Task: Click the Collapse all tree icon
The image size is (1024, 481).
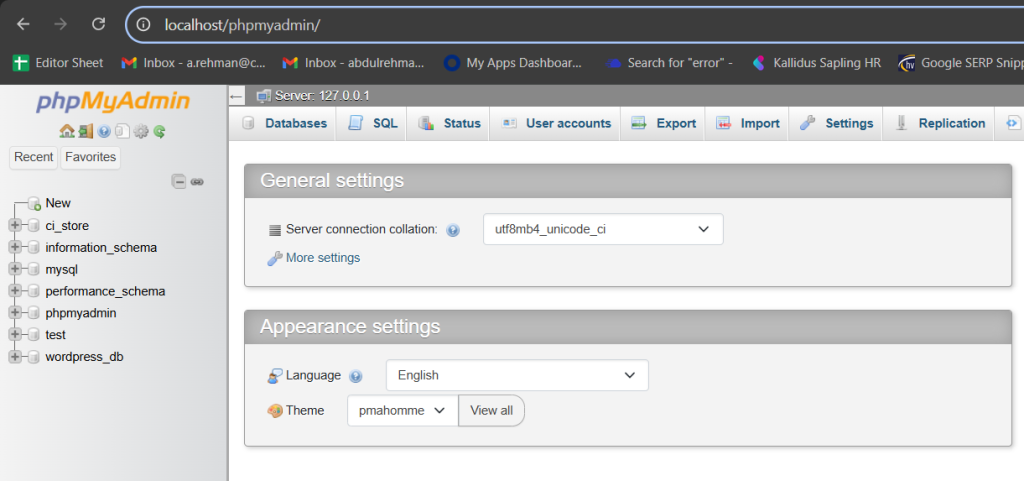Action: pyautogui.click(x=179, y=181)
